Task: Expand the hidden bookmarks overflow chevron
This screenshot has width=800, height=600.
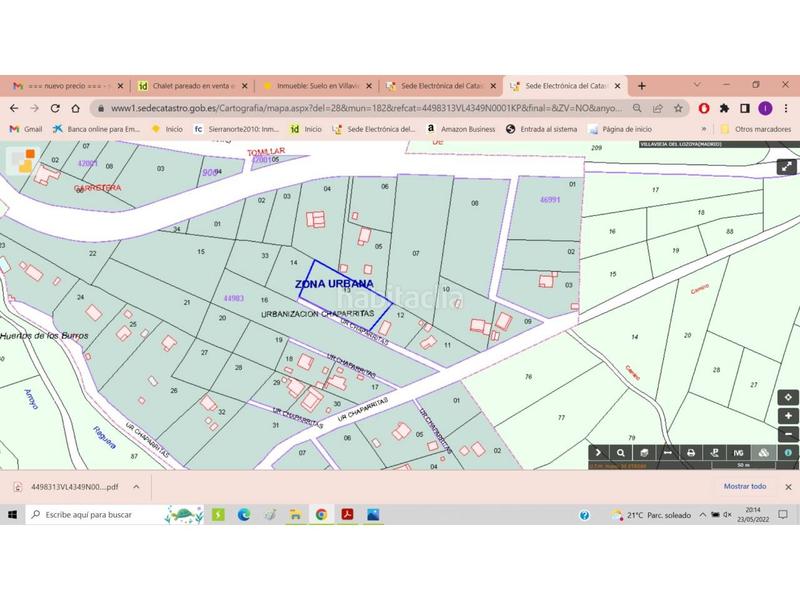Action: 704,129
